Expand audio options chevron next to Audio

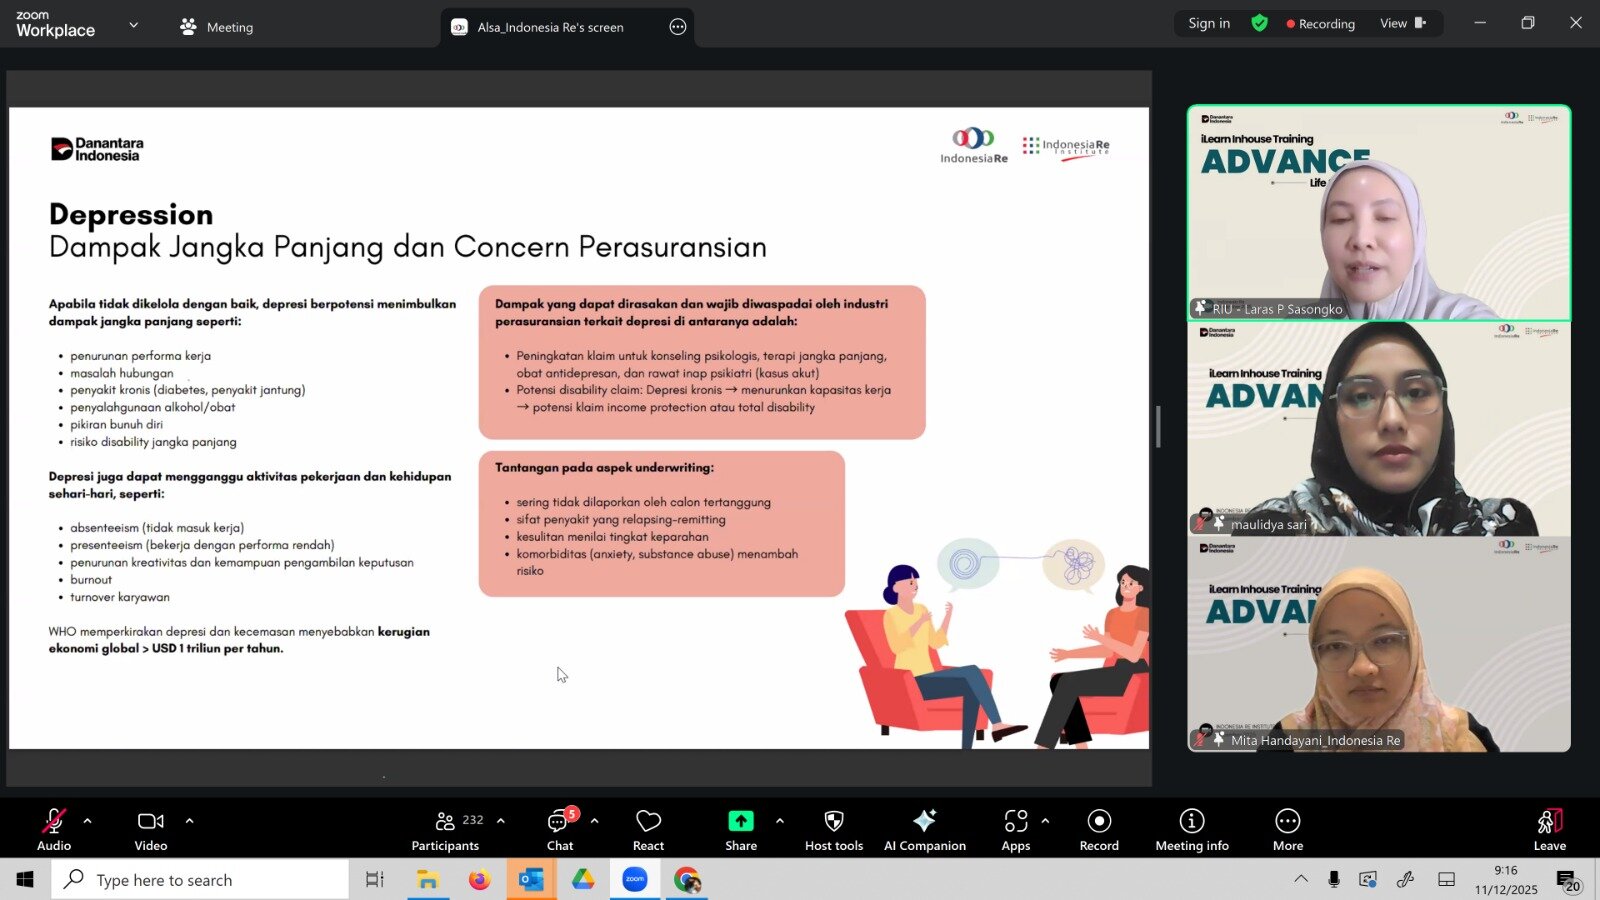tap(88, 821)
